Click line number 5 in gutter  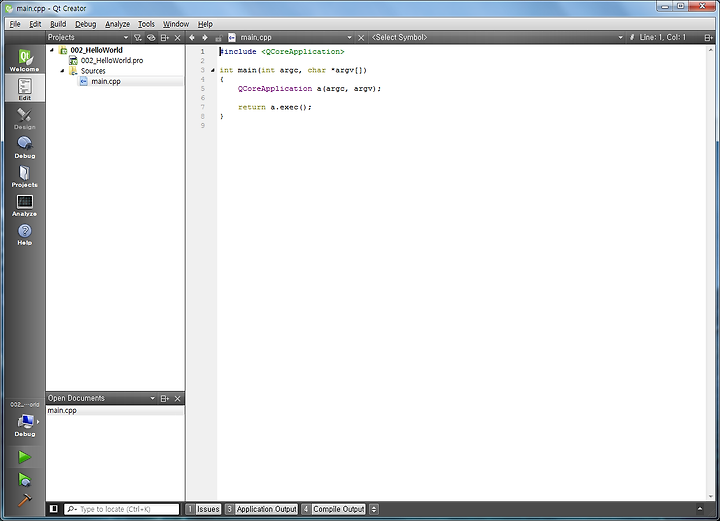pos(202,89)
